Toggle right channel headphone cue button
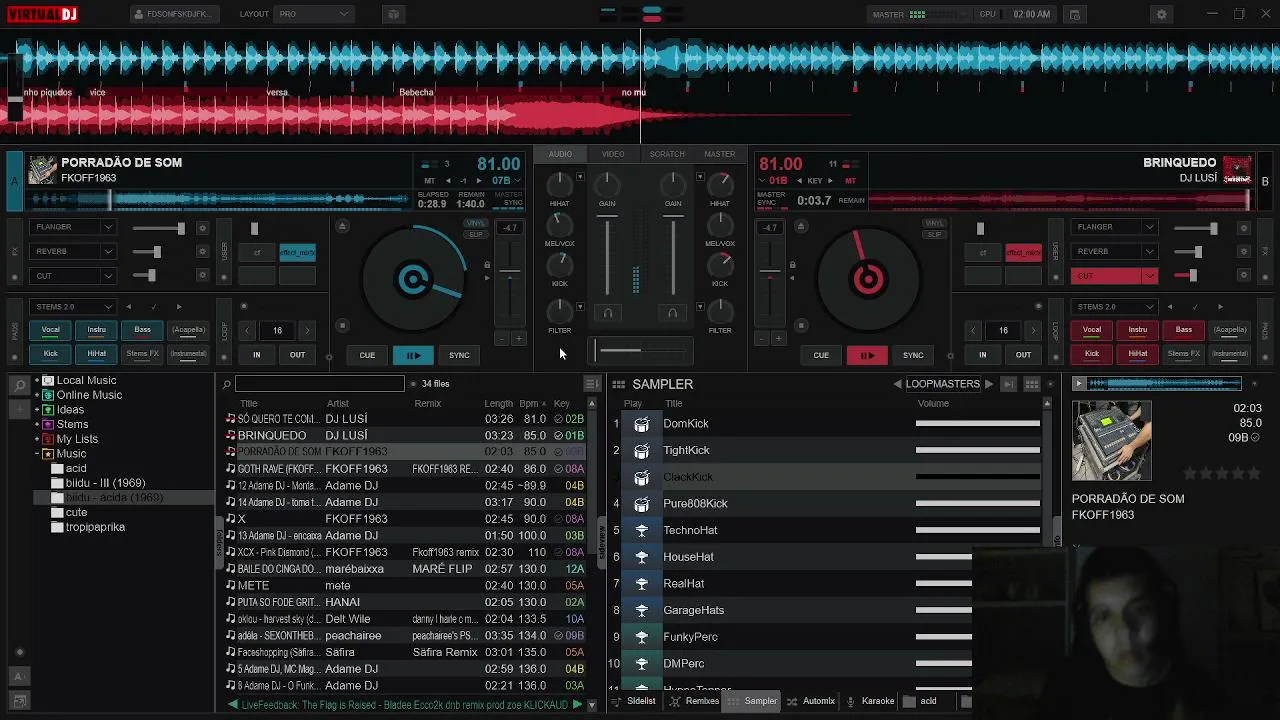This screenshot has width=1280, height=720. (x=672, y=313)
